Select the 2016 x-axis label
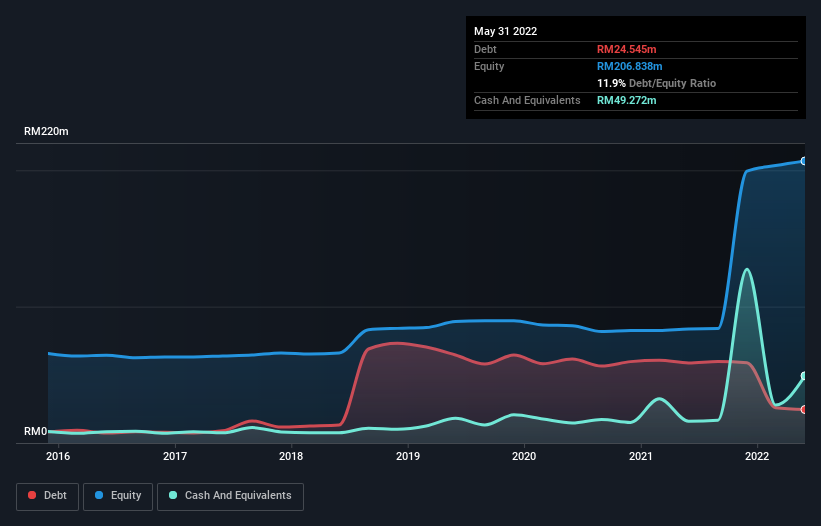Viewport: 821px width, 526px height. pyautogui.click(x=58, y=456)
